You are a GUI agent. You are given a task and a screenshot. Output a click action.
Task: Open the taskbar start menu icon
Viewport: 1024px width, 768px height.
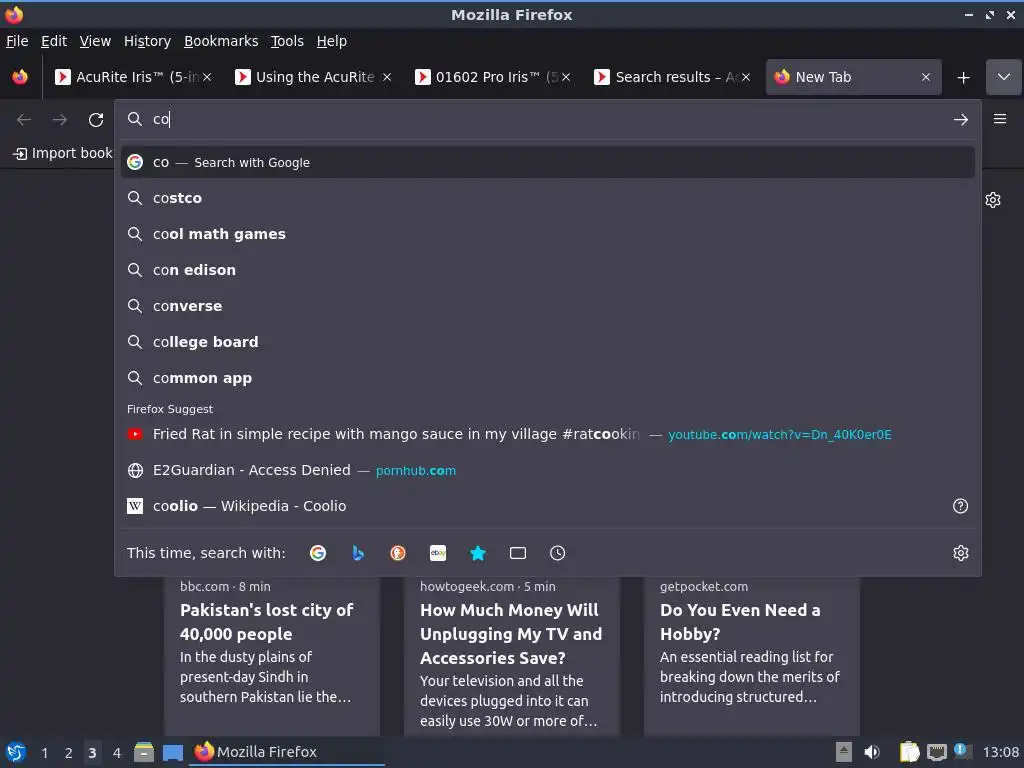click(16, 752)
